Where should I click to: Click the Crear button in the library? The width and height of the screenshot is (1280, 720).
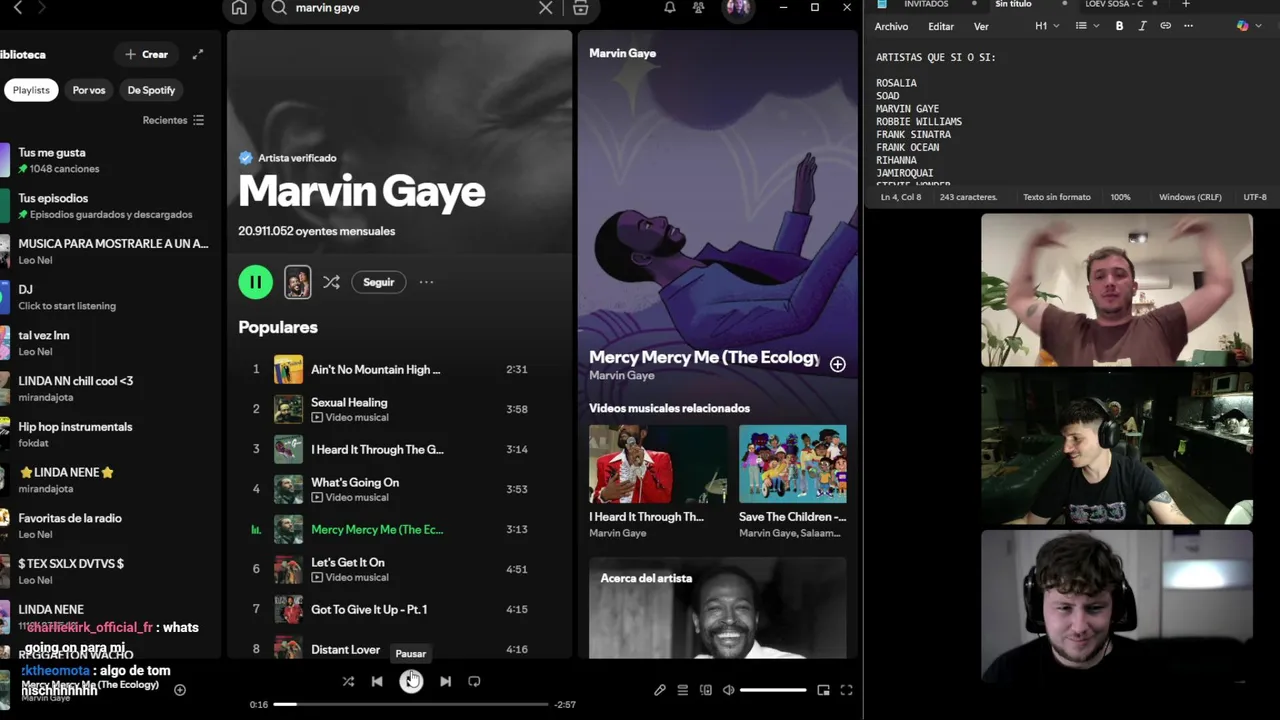[x=146, y=54]
